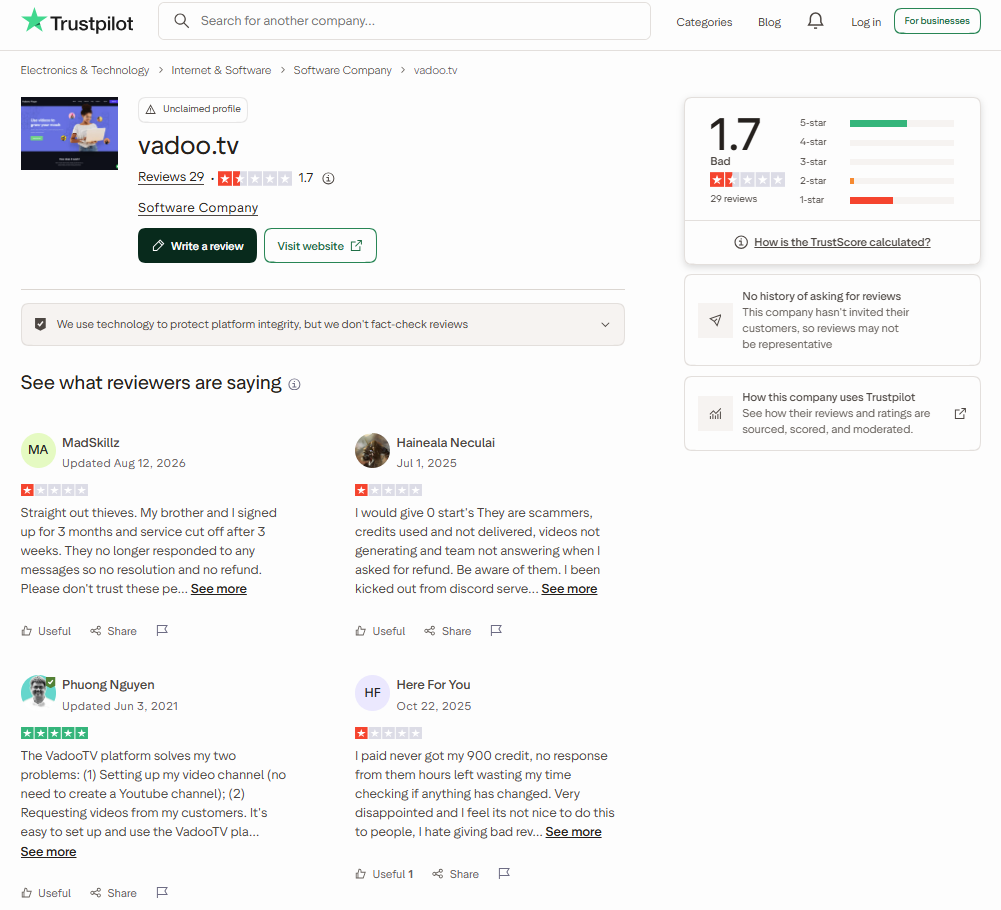
Task: Click external link icon in company uses Trustpilot card
Action: pyautogui.click(x=960, y=413)
